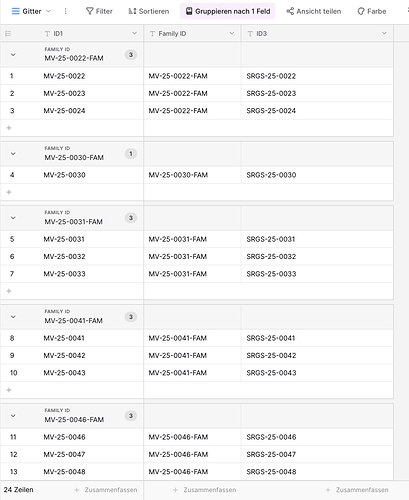The image size is (409, 500).
Task: Open the Filter options
Action: [99, 11]
